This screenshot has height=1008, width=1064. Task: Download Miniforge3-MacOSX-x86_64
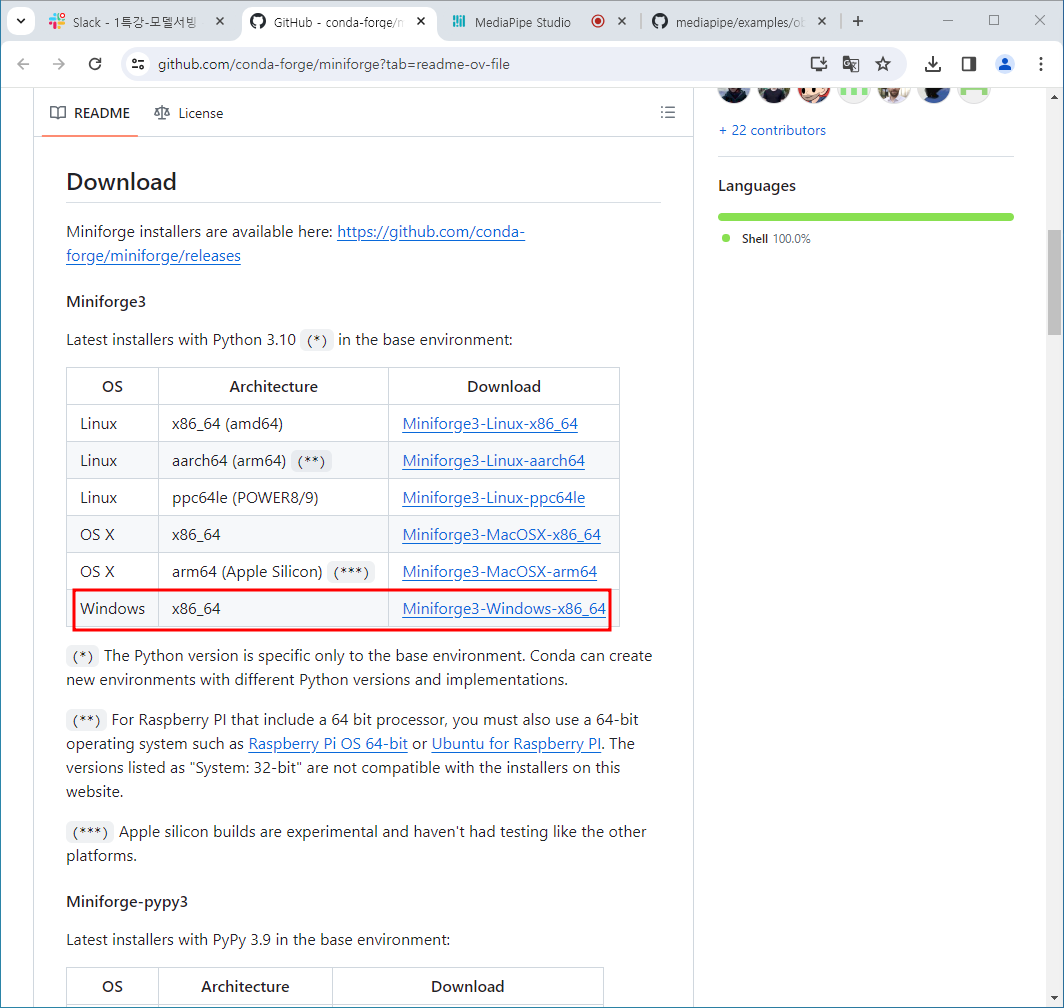click(x=501, y=535)
